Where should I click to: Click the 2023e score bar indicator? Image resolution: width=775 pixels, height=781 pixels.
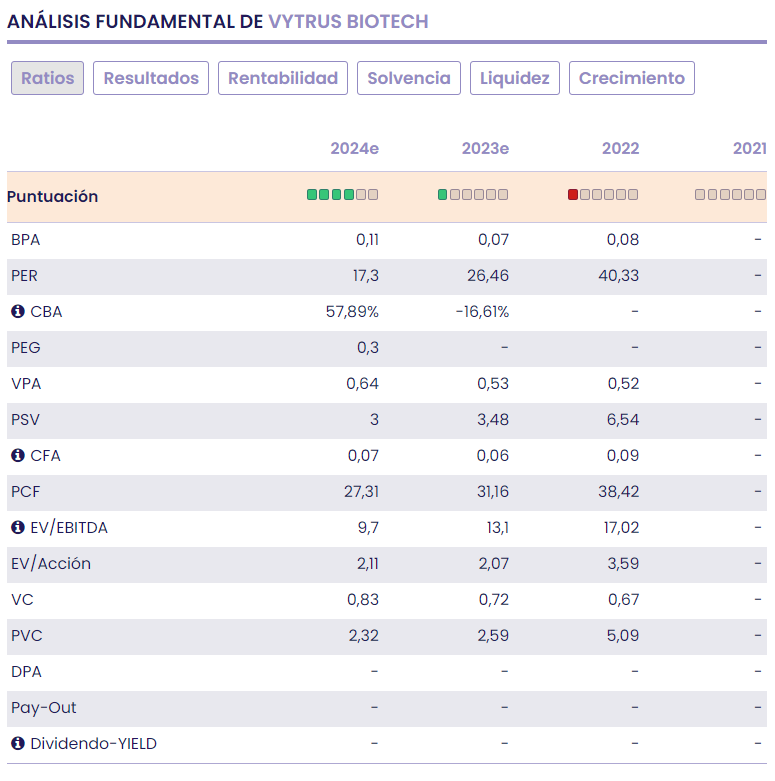tap(473, 195)
